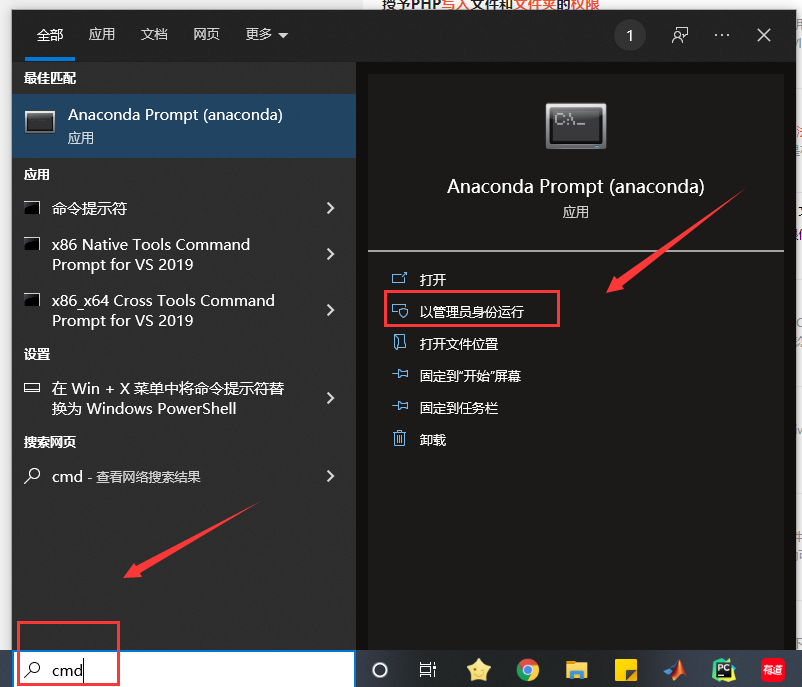Switch to the 全部 tab
The height and width of the screenshot is (687, 802).
point(50,35)
